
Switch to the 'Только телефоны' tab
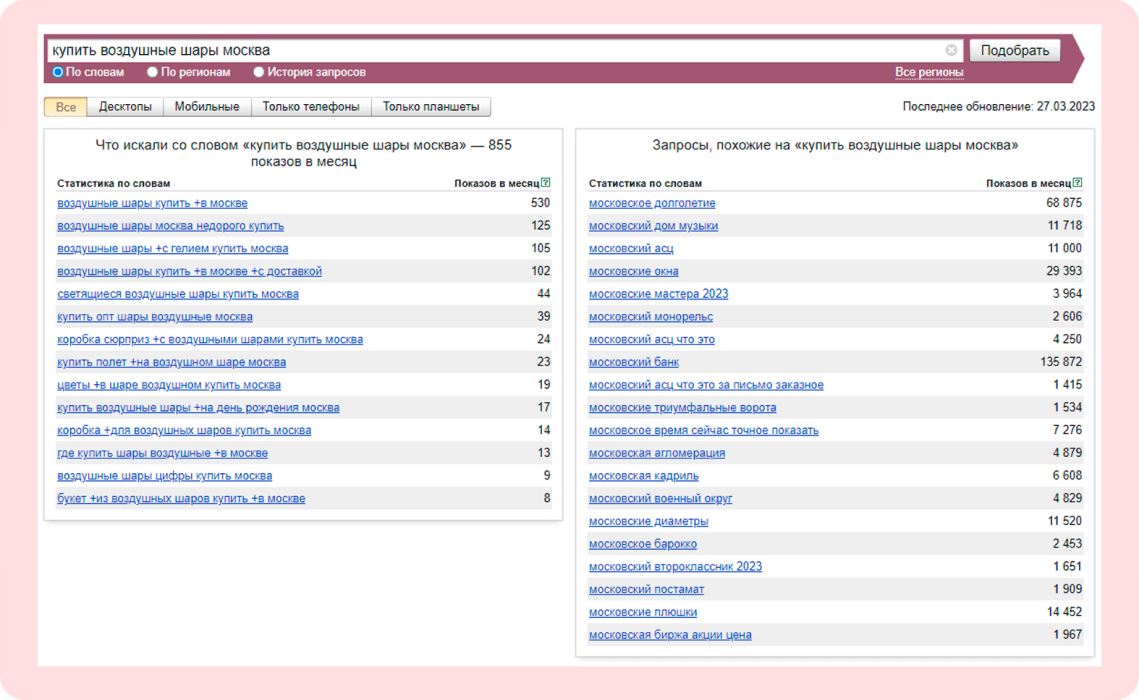click(x=311, y=107)
